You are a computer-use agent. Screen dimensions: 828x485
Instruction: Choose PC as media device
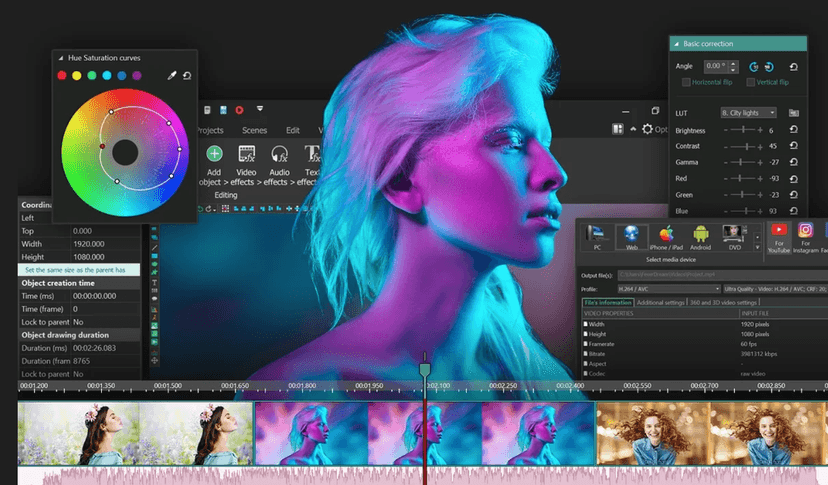point(597,237)
